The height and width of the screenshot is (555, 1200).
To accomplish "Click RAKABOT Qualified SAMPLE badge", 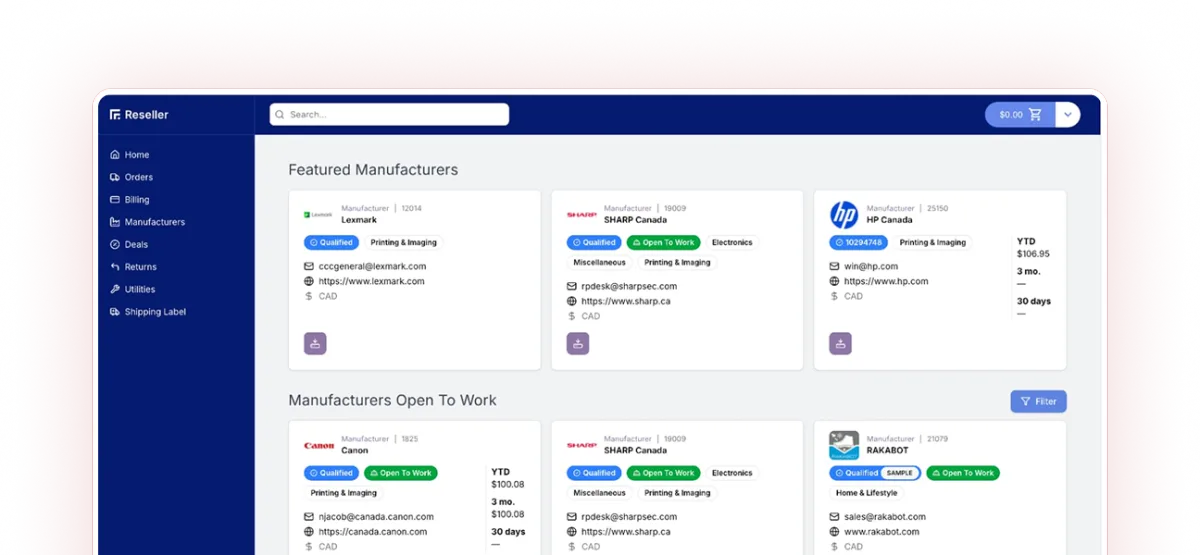I will [x=875, y=473].
